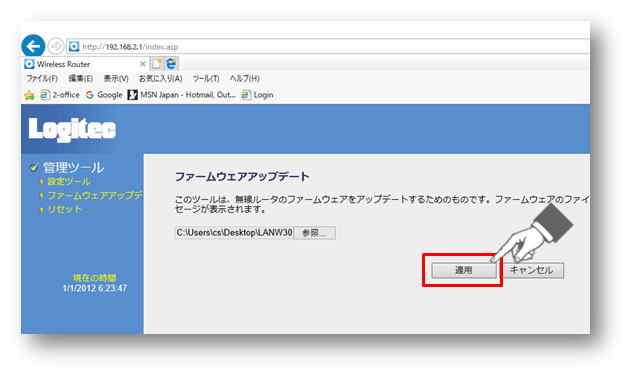Click the Edge icon next to new tab
632x376 pixels.
coord(171,63)
